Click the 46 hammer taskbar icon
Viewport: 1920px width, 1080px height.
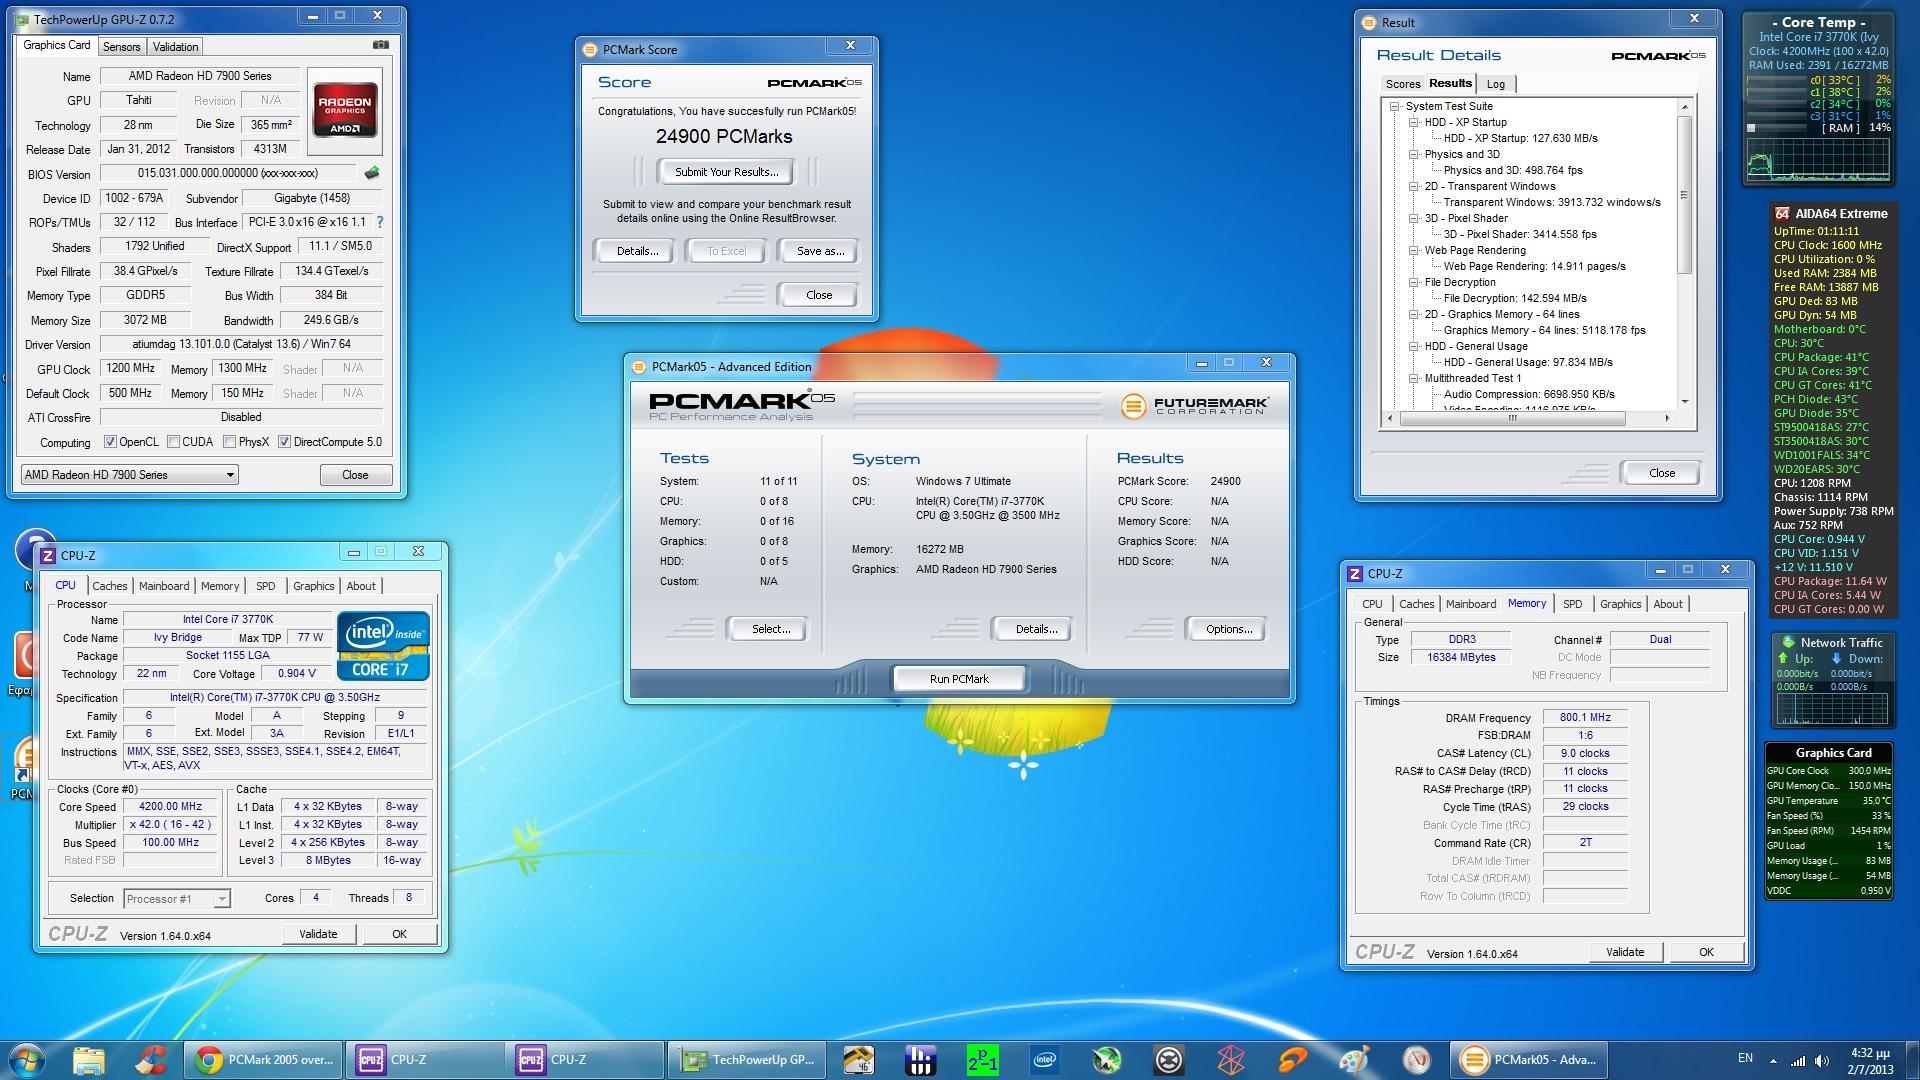pos(858,1059)
